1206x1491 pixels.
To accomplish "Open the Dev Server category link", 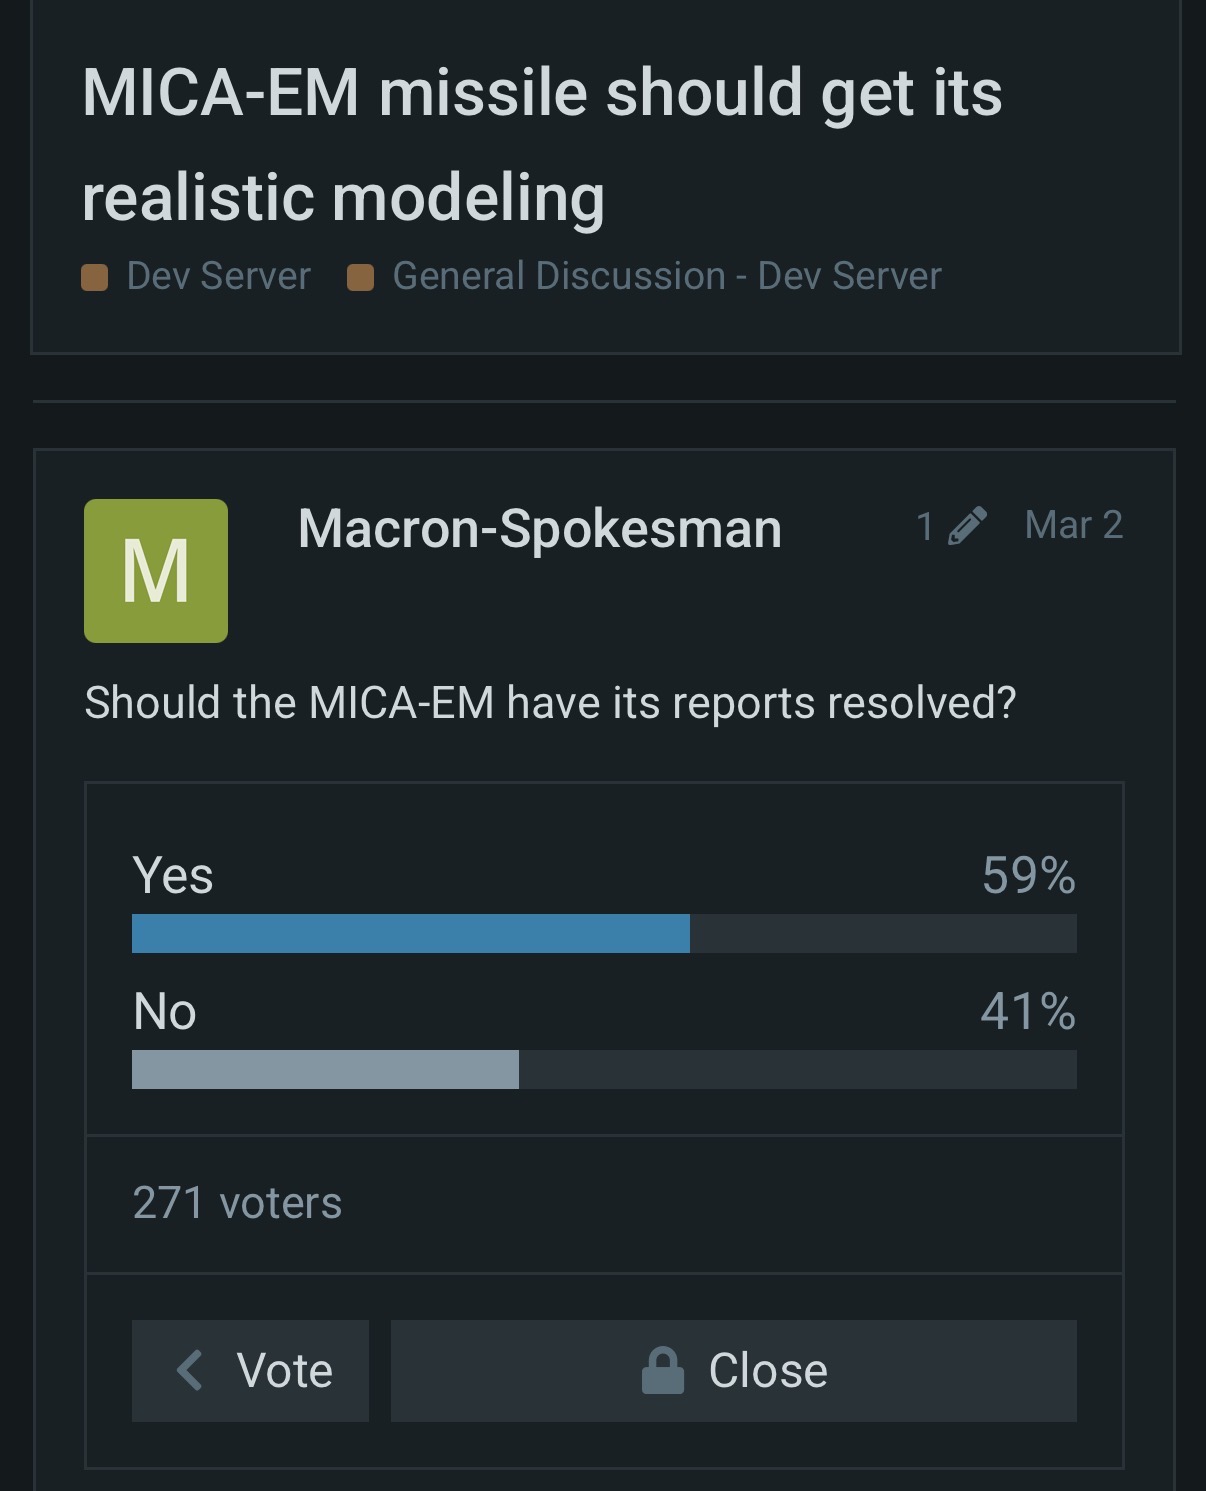I will click(x=218, y=276).
